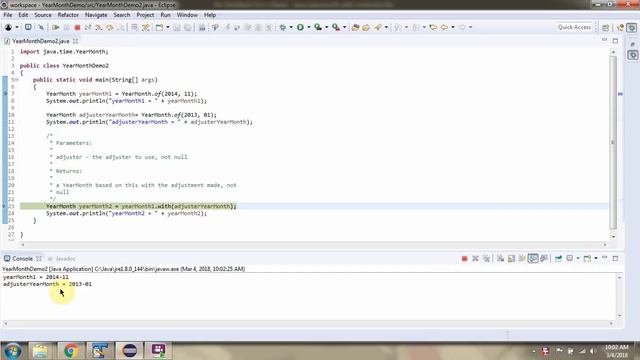Toggle Word Wrap in Console toolbar
This screenshot has width=640, height=360.
[522, 259]
